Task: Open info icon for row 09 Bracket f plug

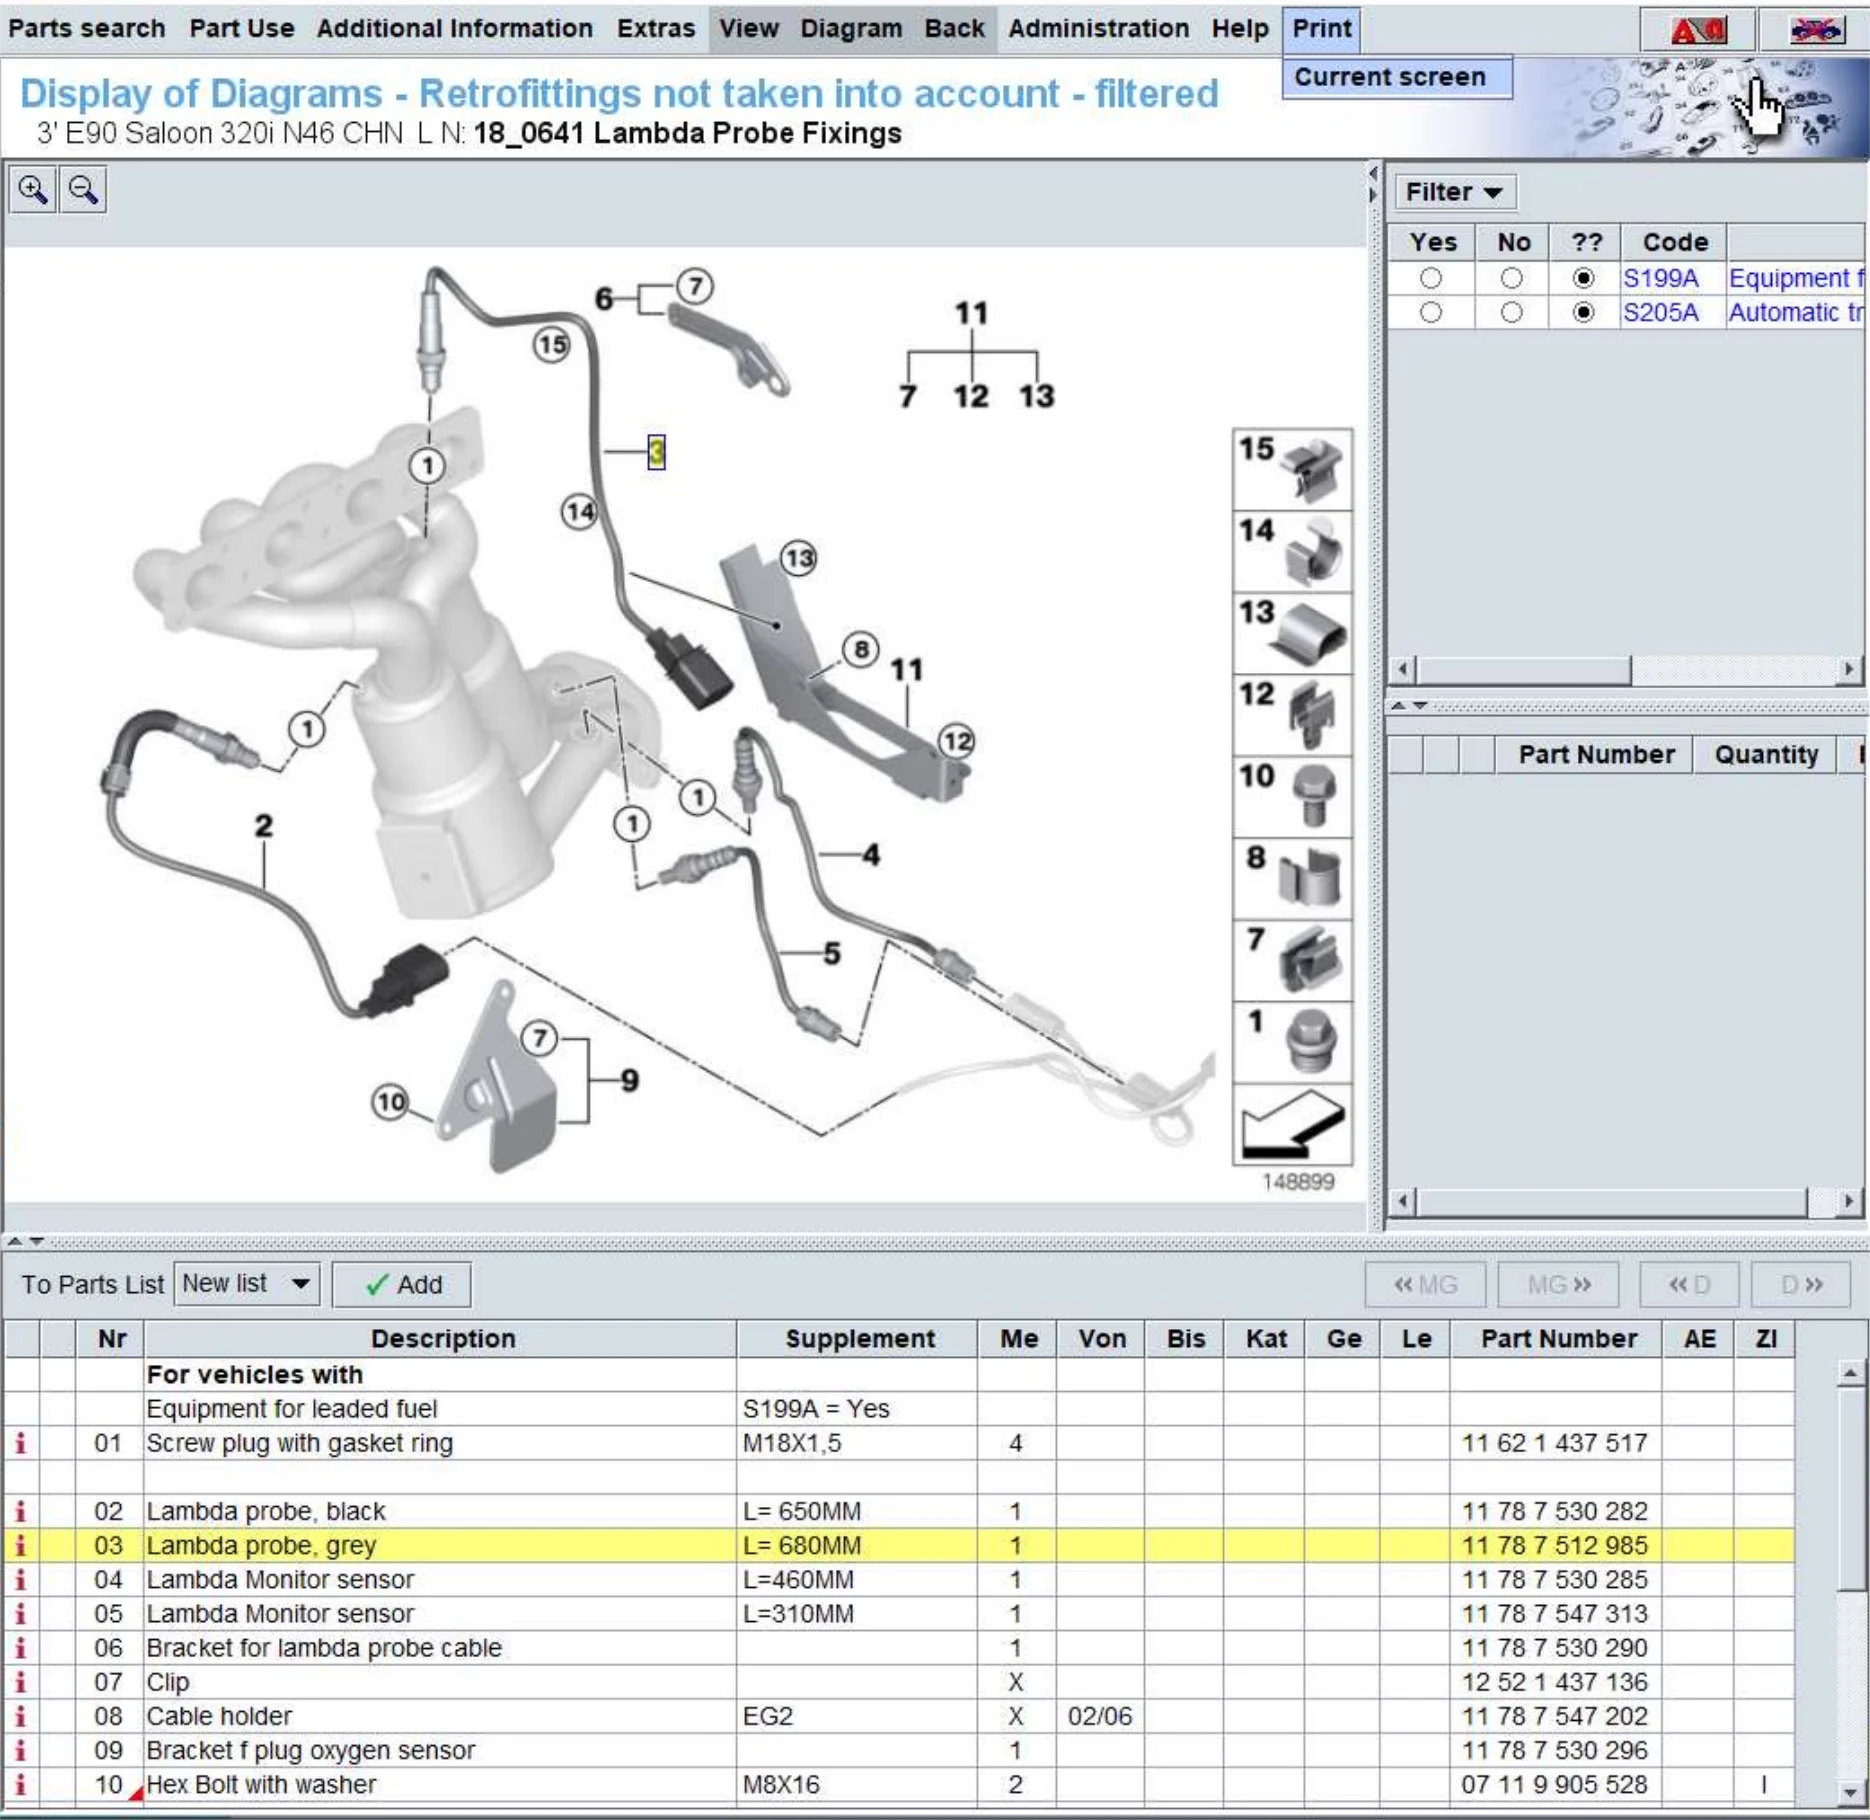Action: click(x=20, y=1751)
